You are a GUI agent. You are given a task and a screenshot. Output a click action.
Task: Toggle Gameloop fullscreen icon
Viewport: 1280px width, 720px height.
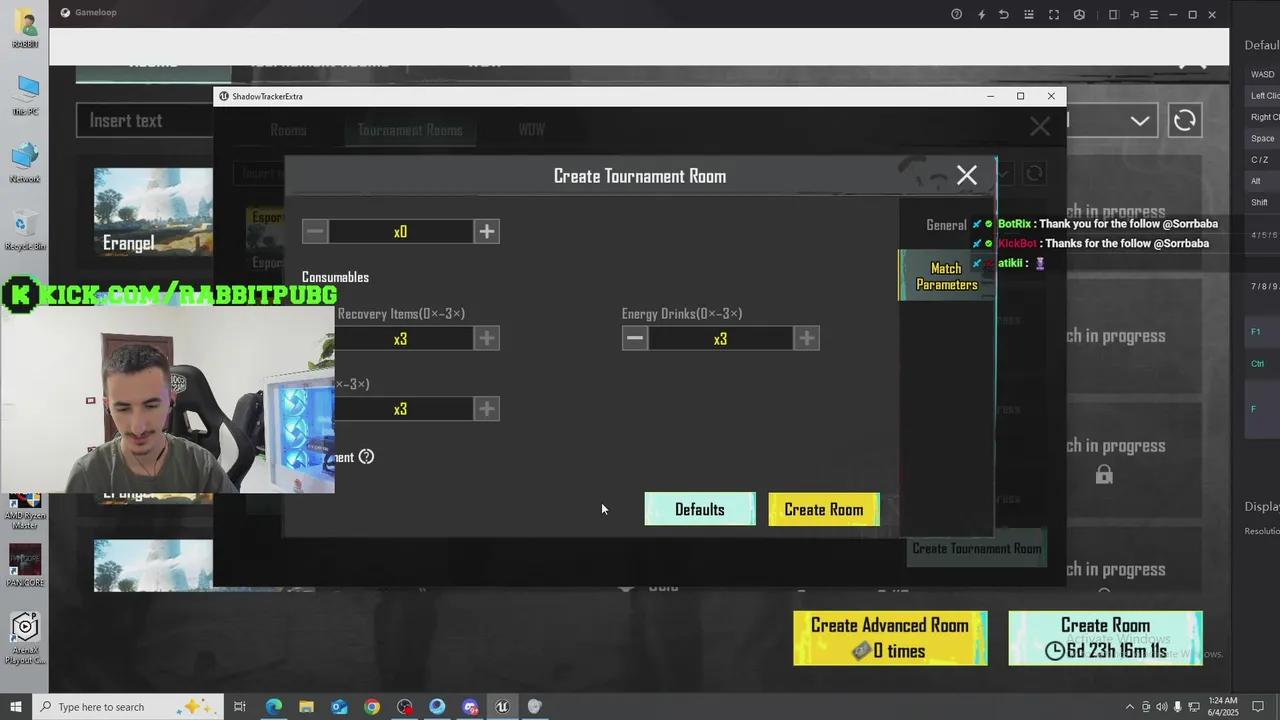(x=1054, y=14)
